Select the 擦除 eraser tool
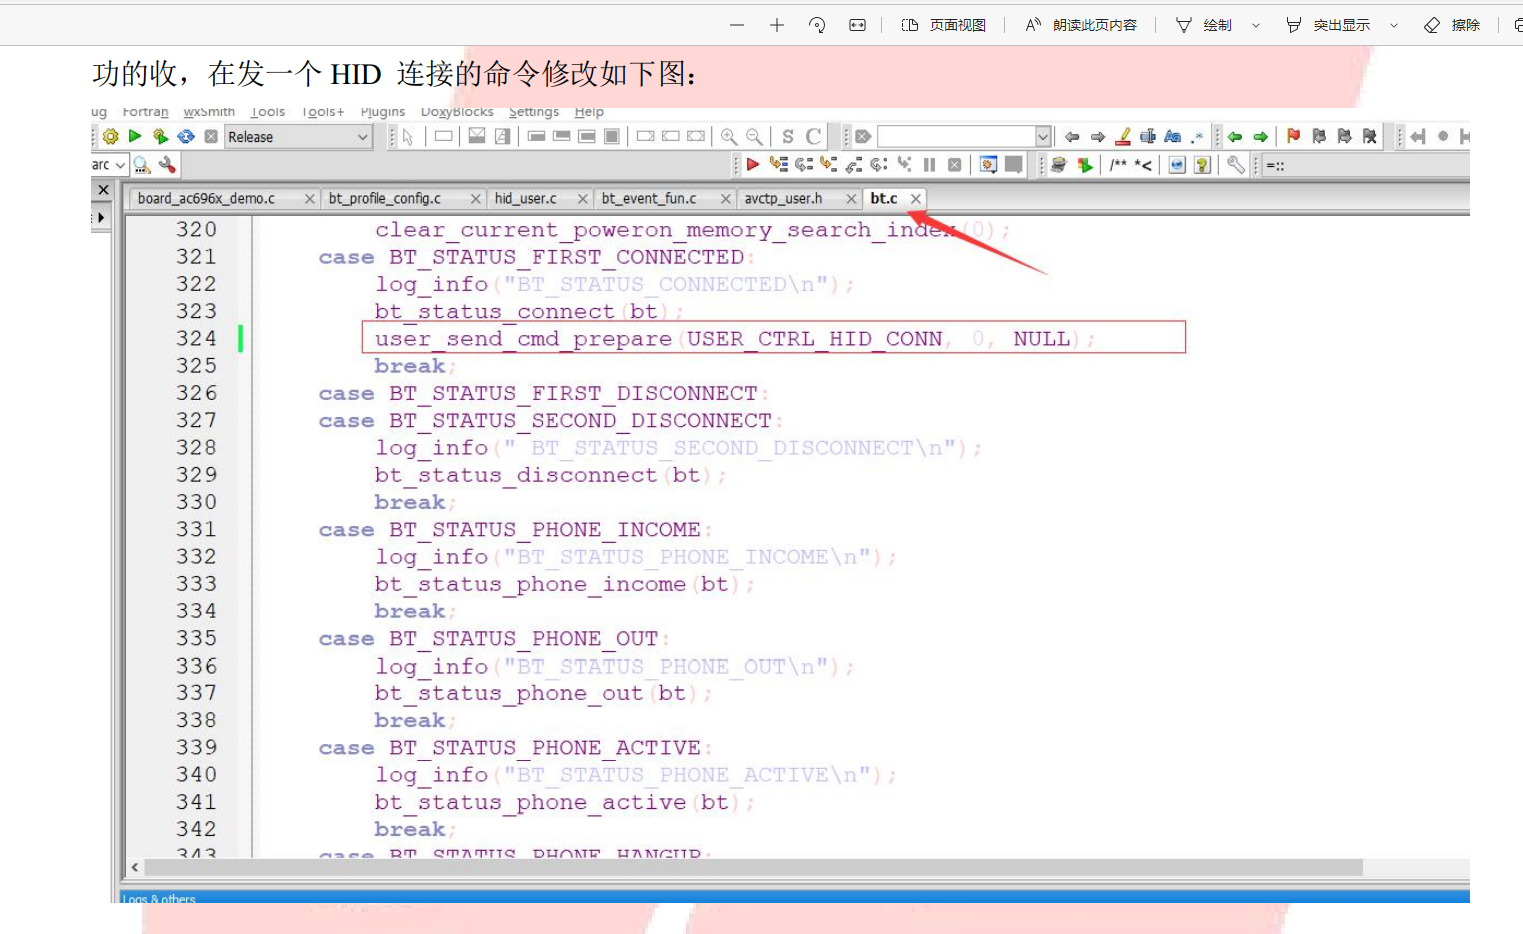This screenshot has width=1523, height=934. tap(1452, 25)
